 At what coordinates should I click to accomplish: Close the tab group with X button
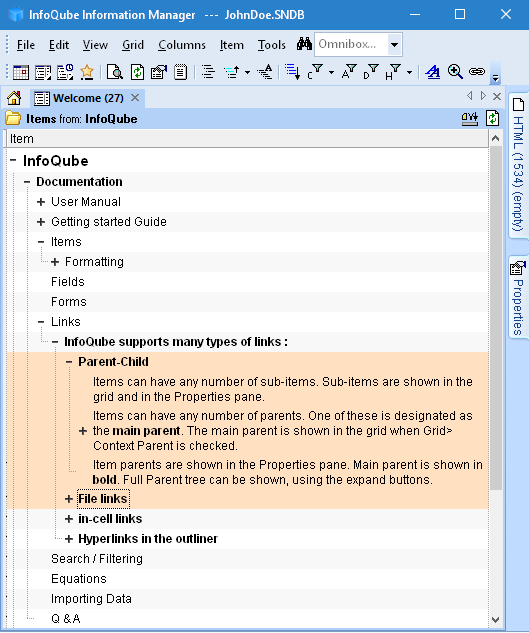(x=497, y=96)
